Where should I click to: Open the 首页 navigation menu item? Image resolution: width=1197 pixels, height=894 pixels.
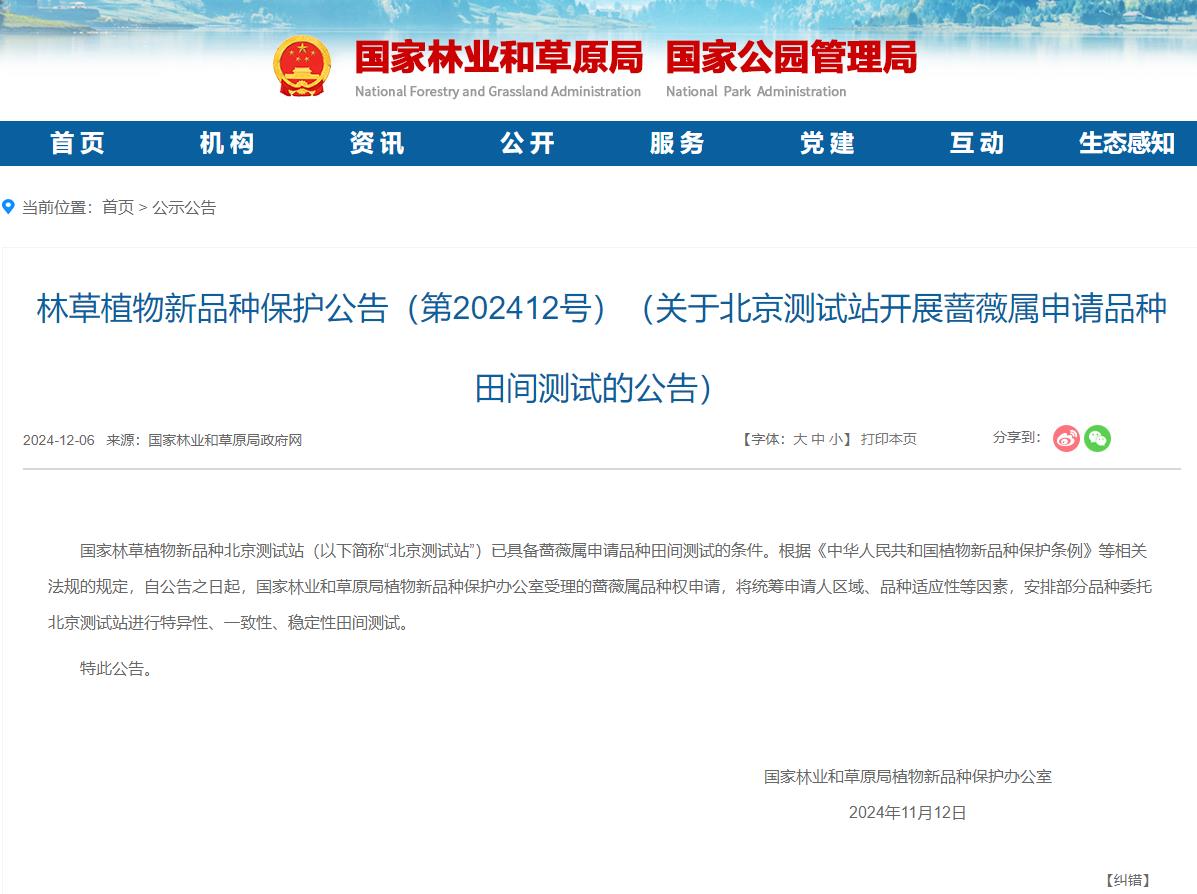click(x=77, y=143)
